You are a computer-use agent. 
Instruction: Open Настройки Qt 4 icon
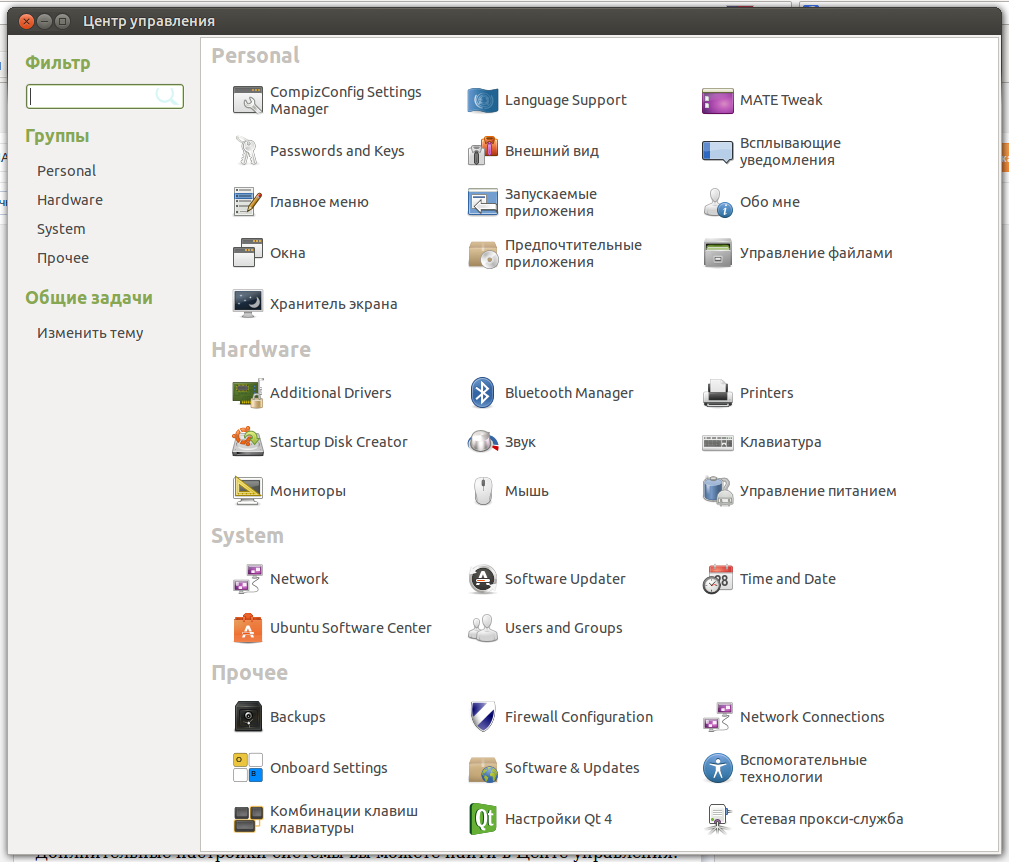[x=483, y=819]
